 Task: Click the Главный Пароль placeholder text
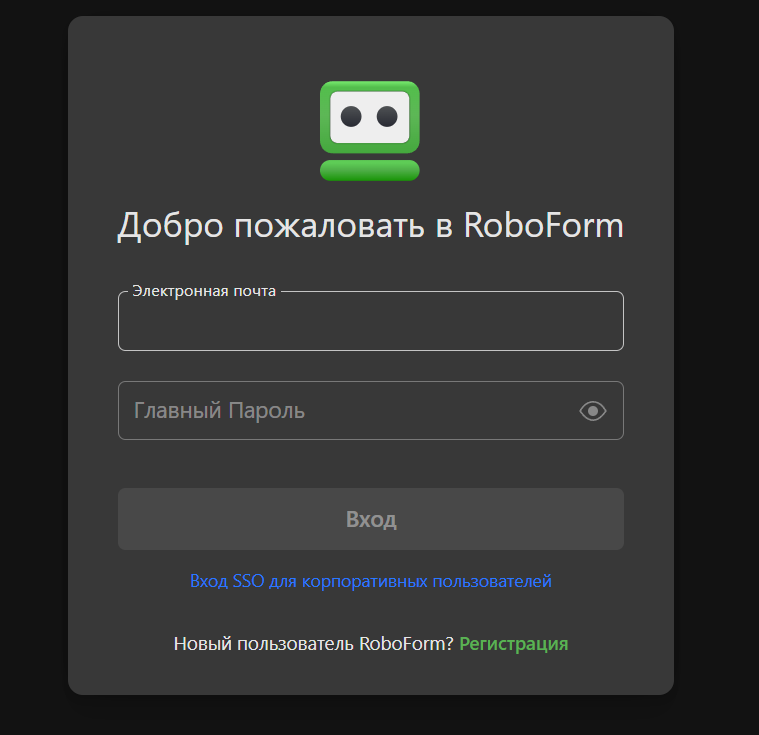[x=219, y=411]
